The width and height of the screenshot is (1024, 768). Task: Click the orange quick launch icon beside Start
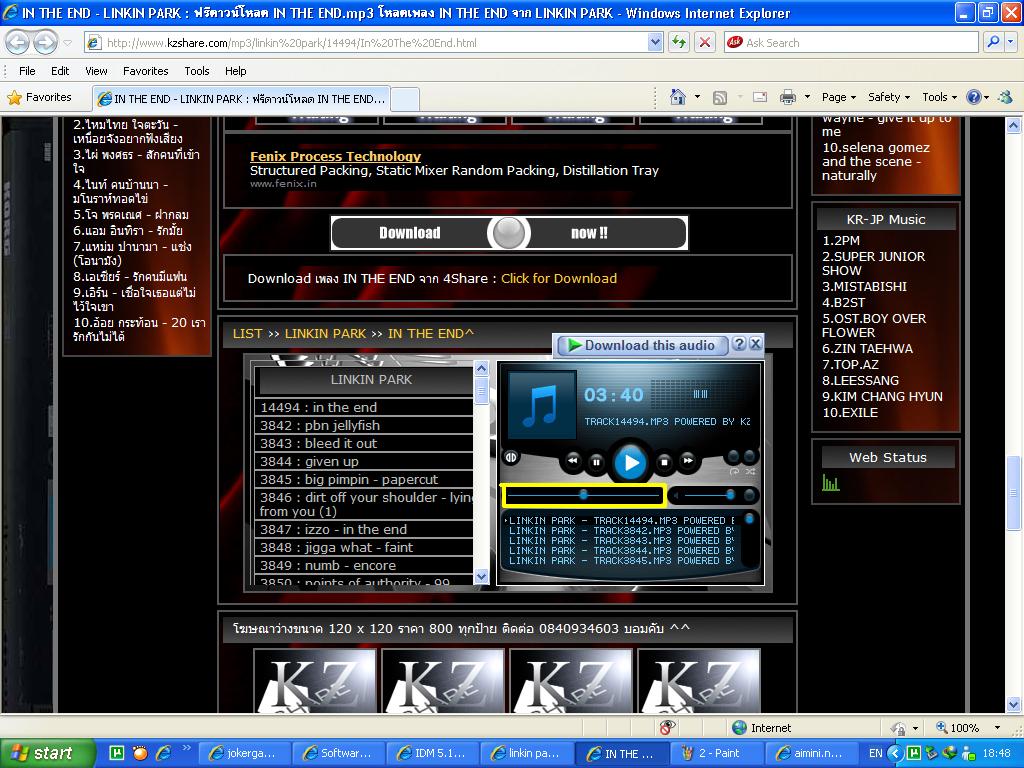click(140, 753)
